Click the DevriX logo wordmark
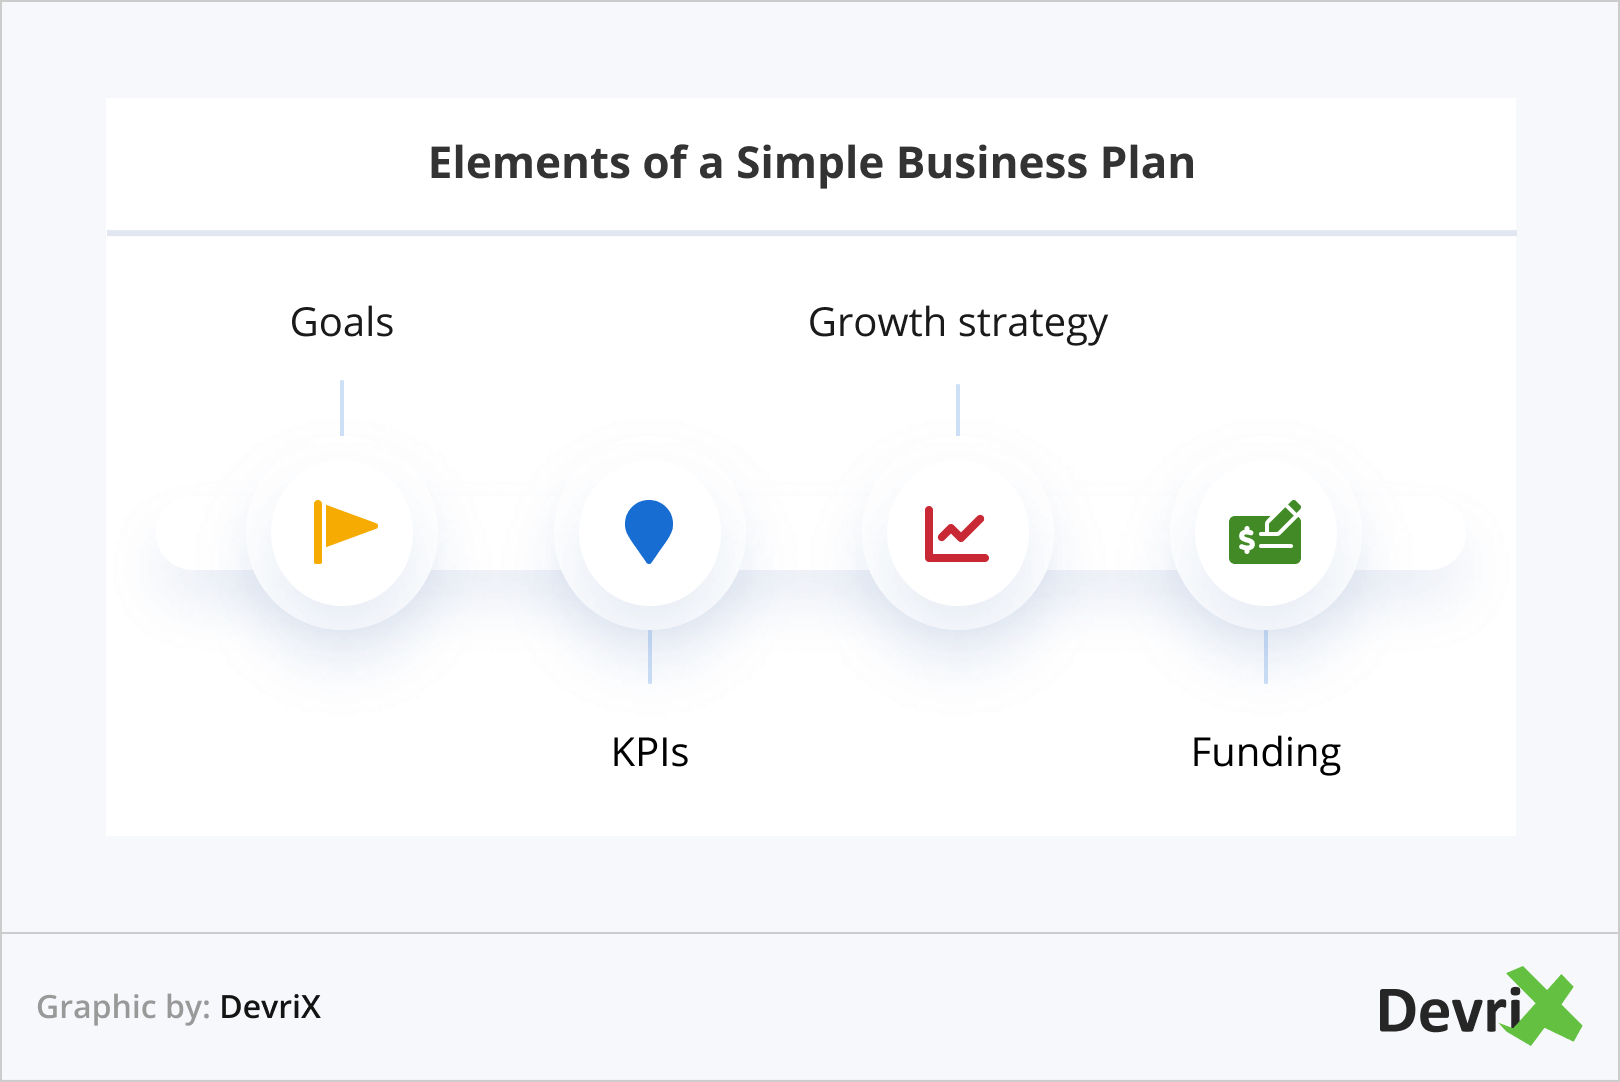Screen dimensions: 1620x1082 click(1448, 1010)
